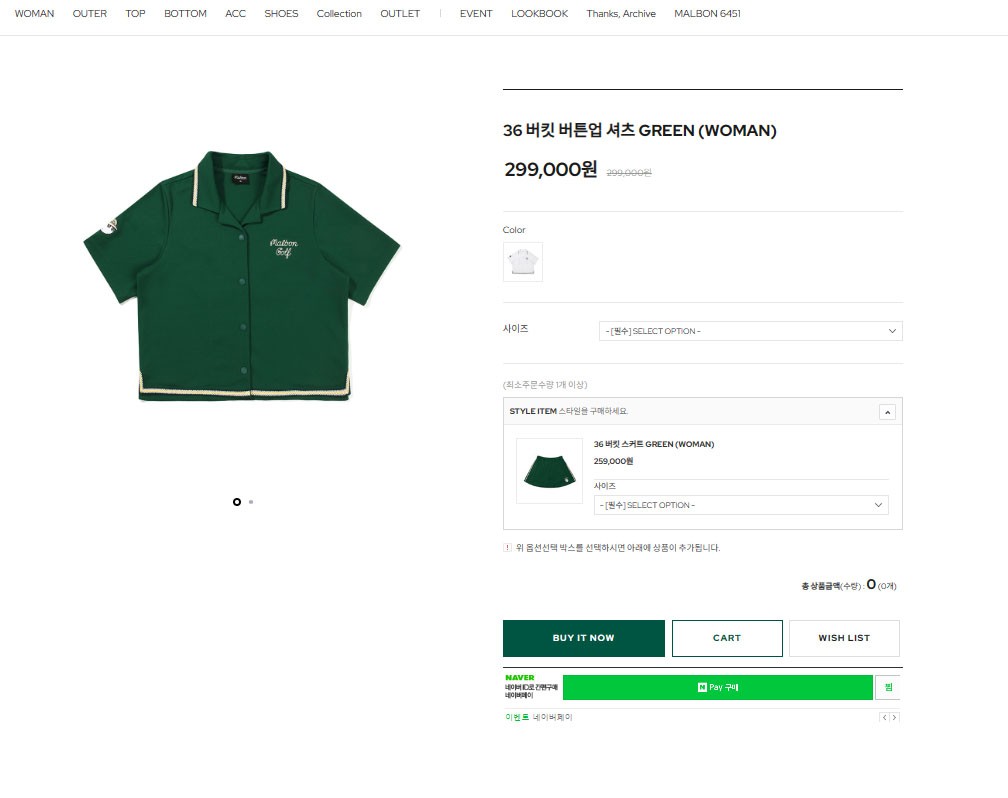Image resolution: width=1008 pixels, height=798 pixels.
Task: Go to the SHOES category
Action: [x=281, y=14]
